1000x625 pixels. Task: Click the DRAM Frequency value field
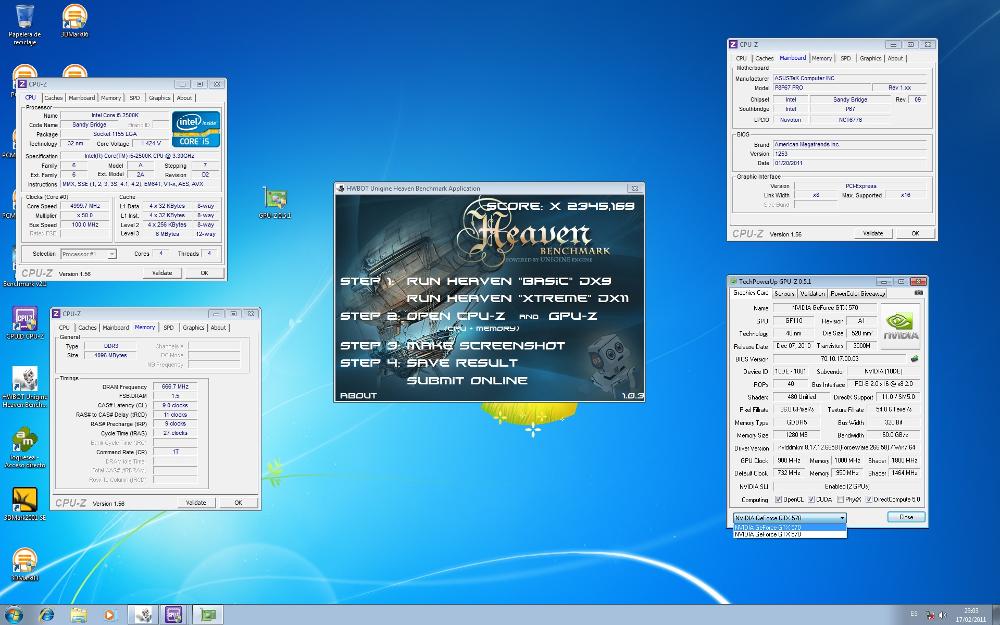coord(175,386)
